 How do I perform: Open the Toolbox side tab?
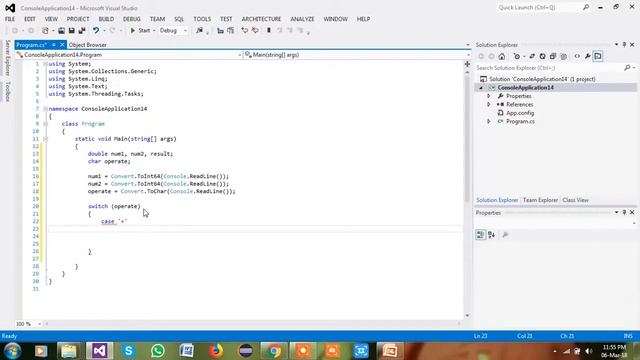7,91
